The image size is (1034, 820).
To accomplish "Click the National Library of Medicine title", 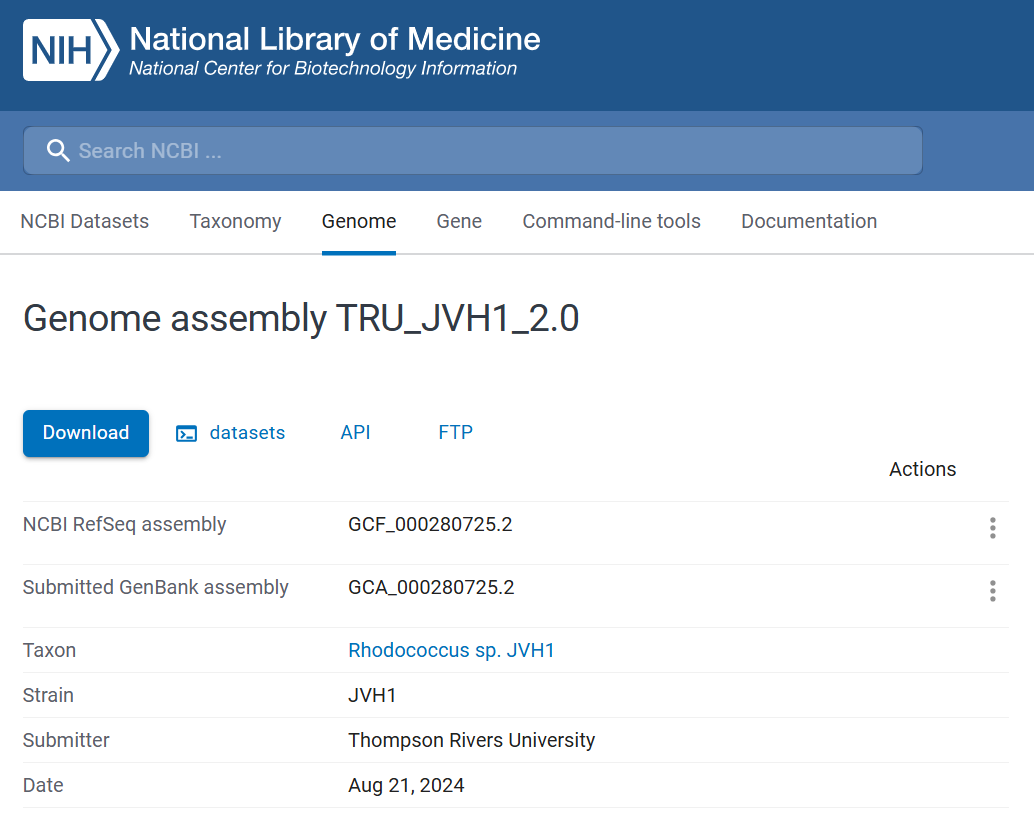I will click(334, 40).
